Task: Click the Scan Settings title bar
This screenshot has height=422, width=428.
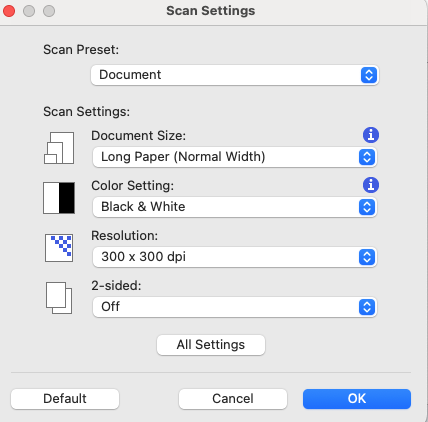Action: 211,11
